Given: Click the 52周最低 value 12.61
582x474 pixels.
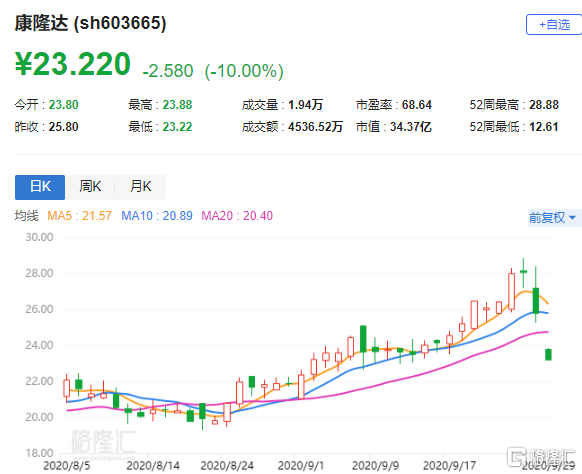Looking at the screenshot, I should [544, 127].
